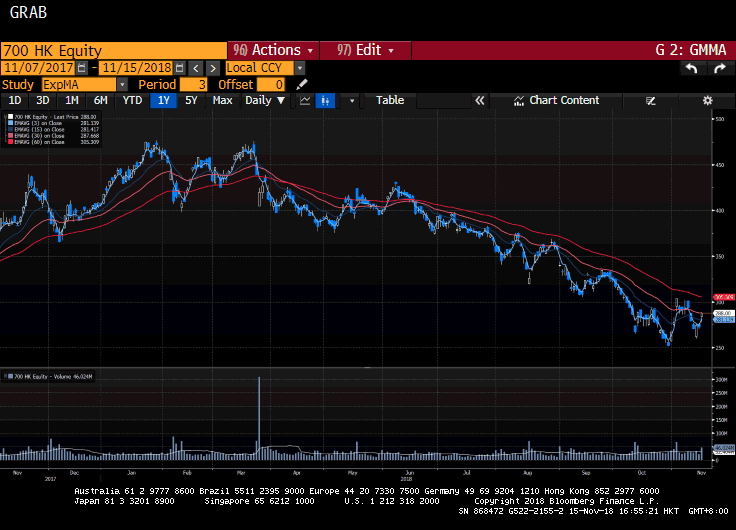
Task: Click the tall March volume spike bar
Action: click(x=259, y=418)
